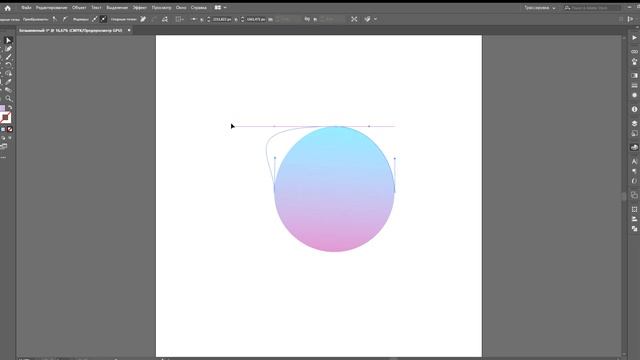This screenshot has width=640, height=360.
Task: Open the Appearance panel
Action: click(x=634, y=95)
